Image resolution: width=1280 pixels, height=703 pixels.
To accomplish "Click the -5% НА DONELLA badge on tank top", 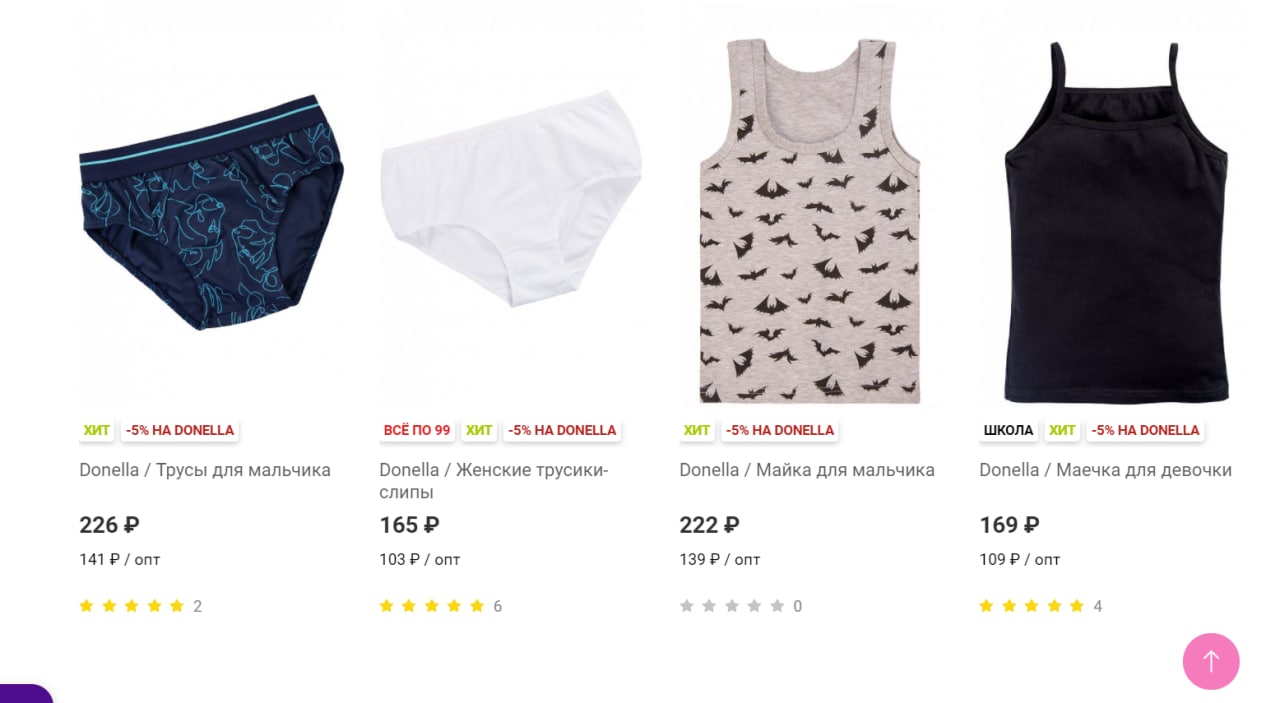I will [780, 430].
